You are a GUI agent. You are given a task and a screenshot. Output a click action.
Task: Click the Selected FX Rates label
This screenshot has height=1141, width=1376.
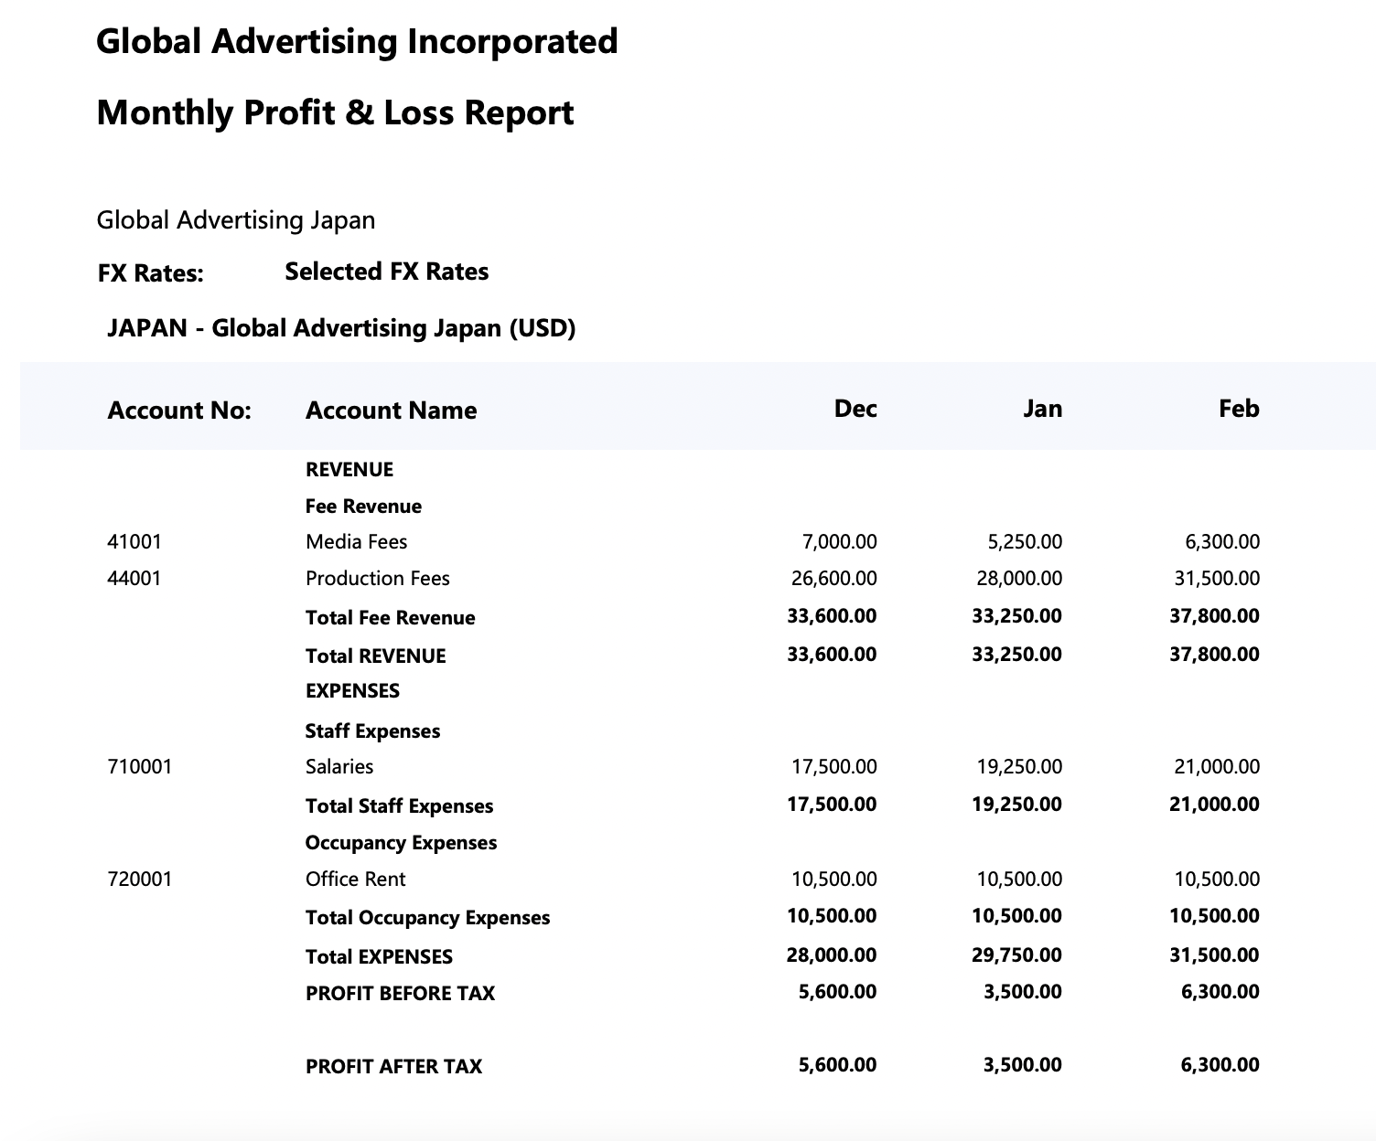click(x=386, y=272)
